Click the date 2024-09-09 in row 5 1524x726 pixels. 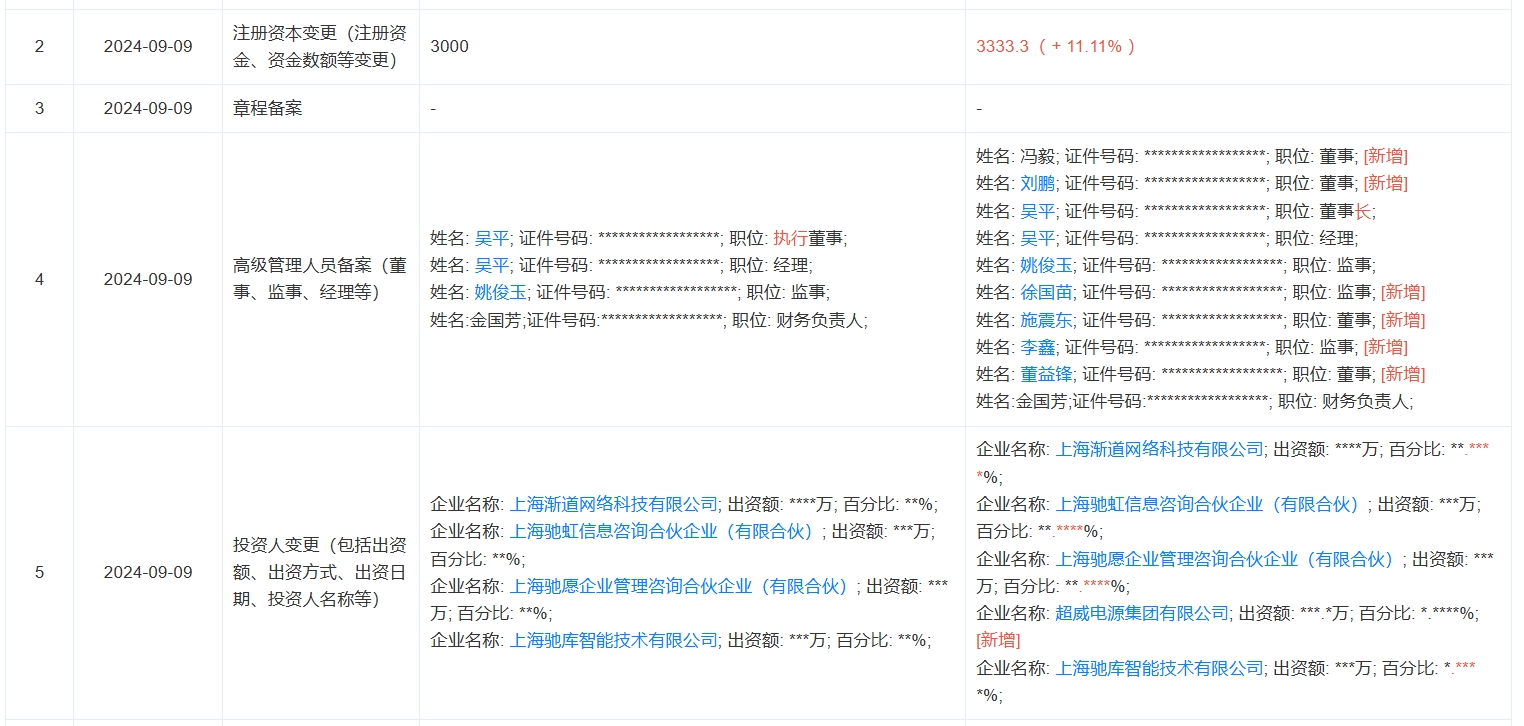(x=148, y=573)
